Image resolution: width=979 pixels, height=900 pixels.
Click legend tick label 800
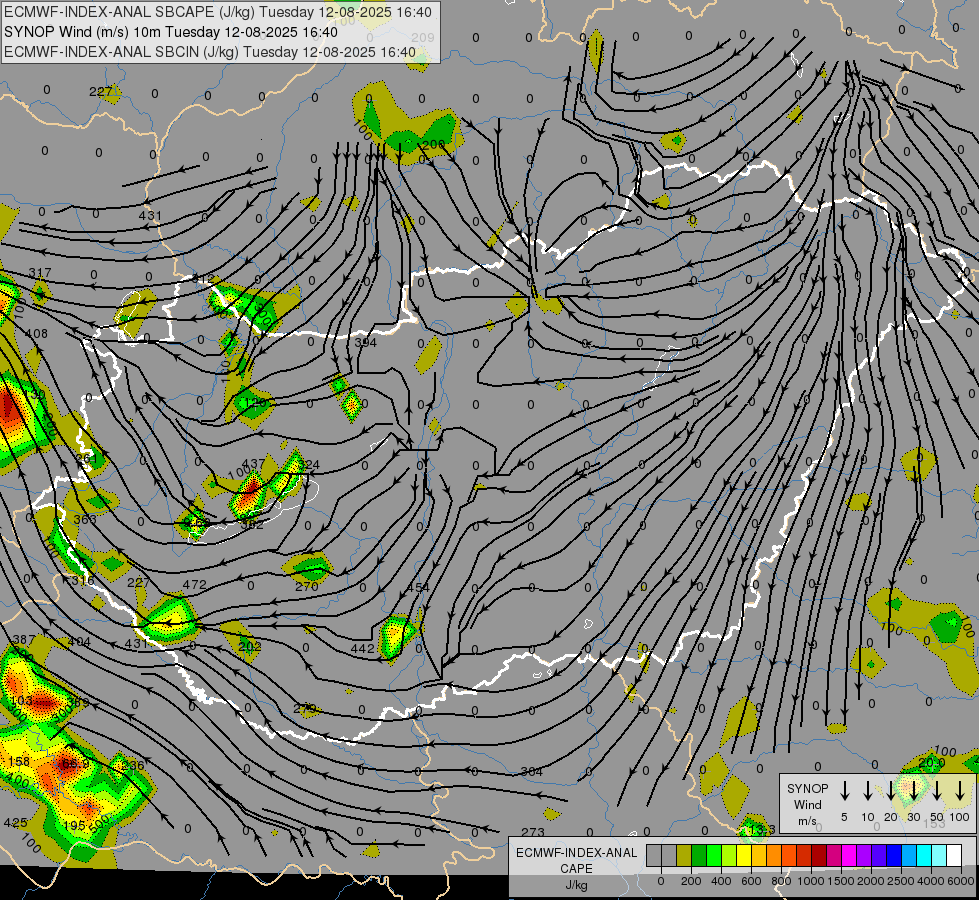tap(781, 881)
